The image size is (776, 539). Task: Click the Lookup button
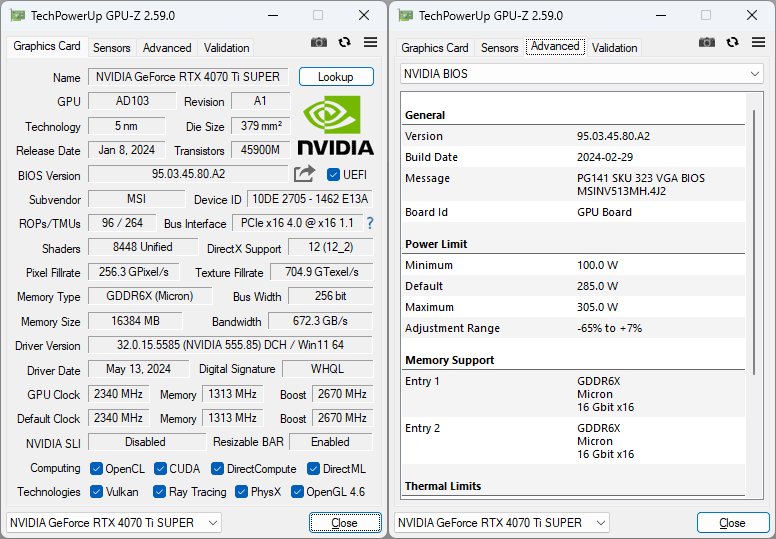coord(336,77)
